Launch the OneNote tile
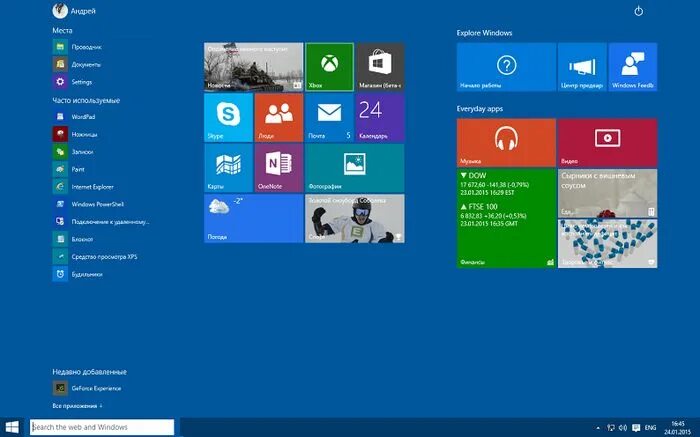The width and height of the screenshot is (700, 437). point(279,168)
